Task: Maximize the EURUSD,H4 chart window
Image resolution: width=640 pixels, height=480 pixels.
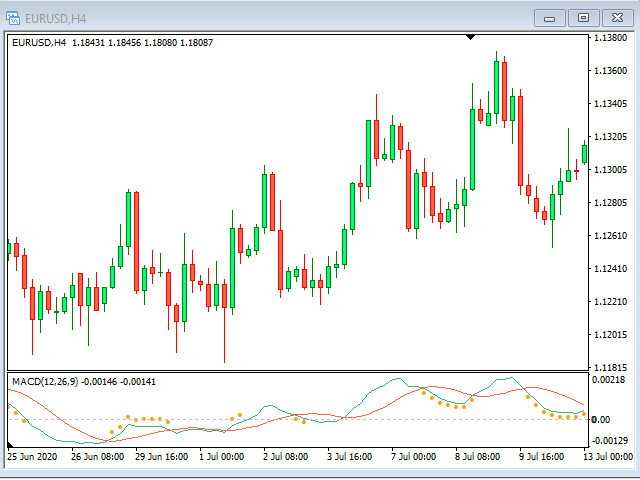Action: pyautogui.click(x=583, y=18)
